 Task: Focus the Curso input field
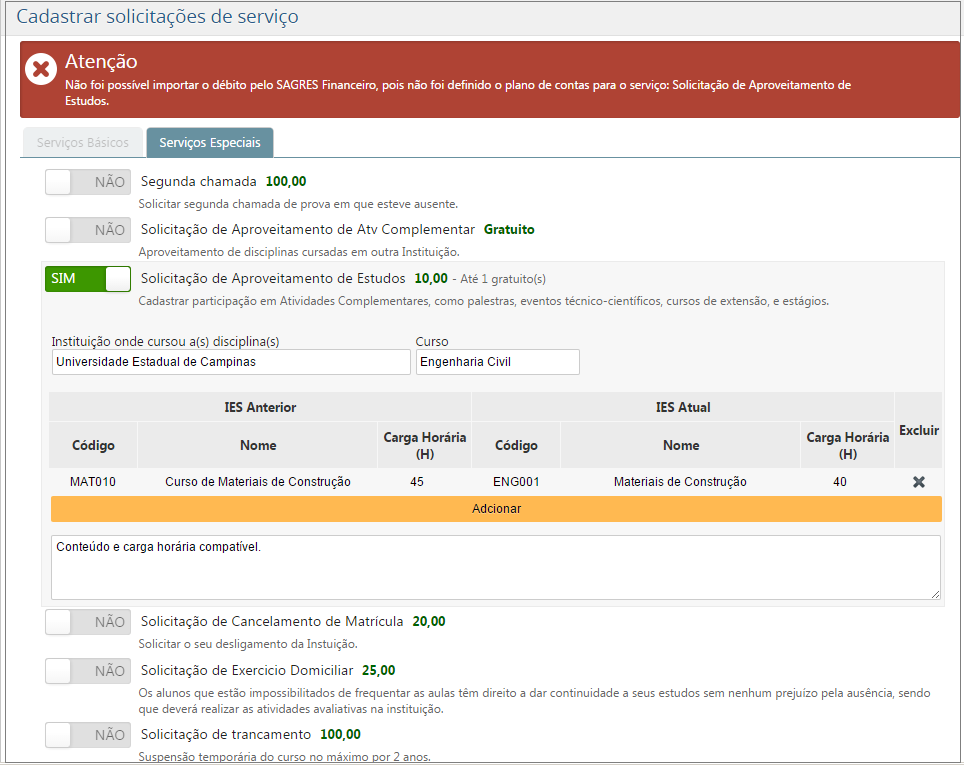pos(496,361)
